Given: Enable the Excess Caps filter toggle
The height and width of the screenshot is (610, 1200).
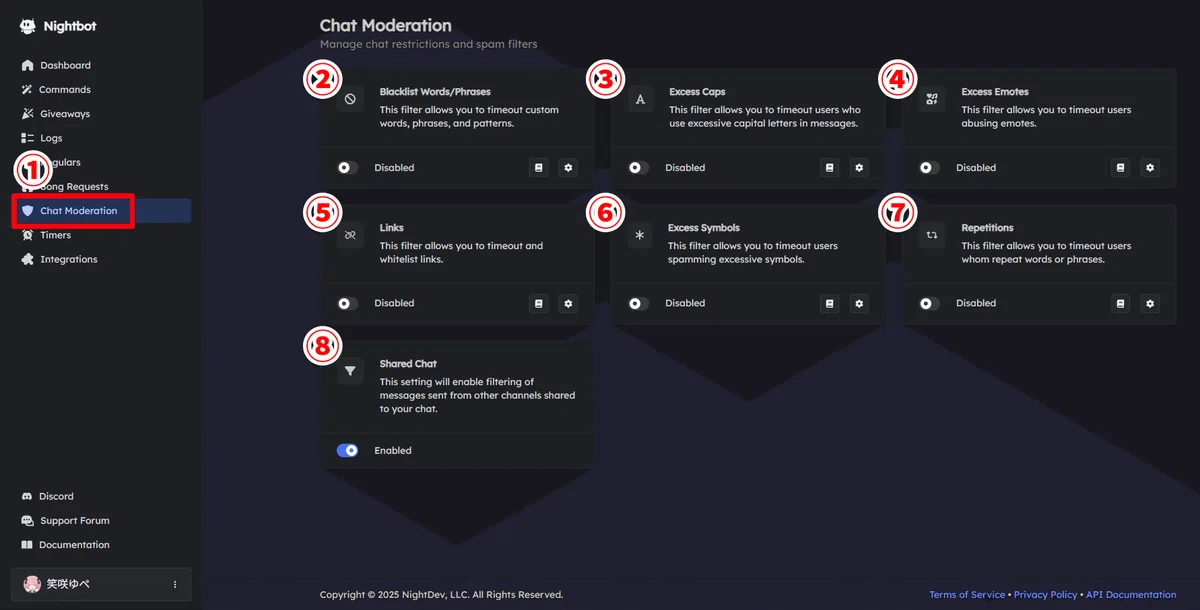Looking at the screenshot, I should pos(637,168).
